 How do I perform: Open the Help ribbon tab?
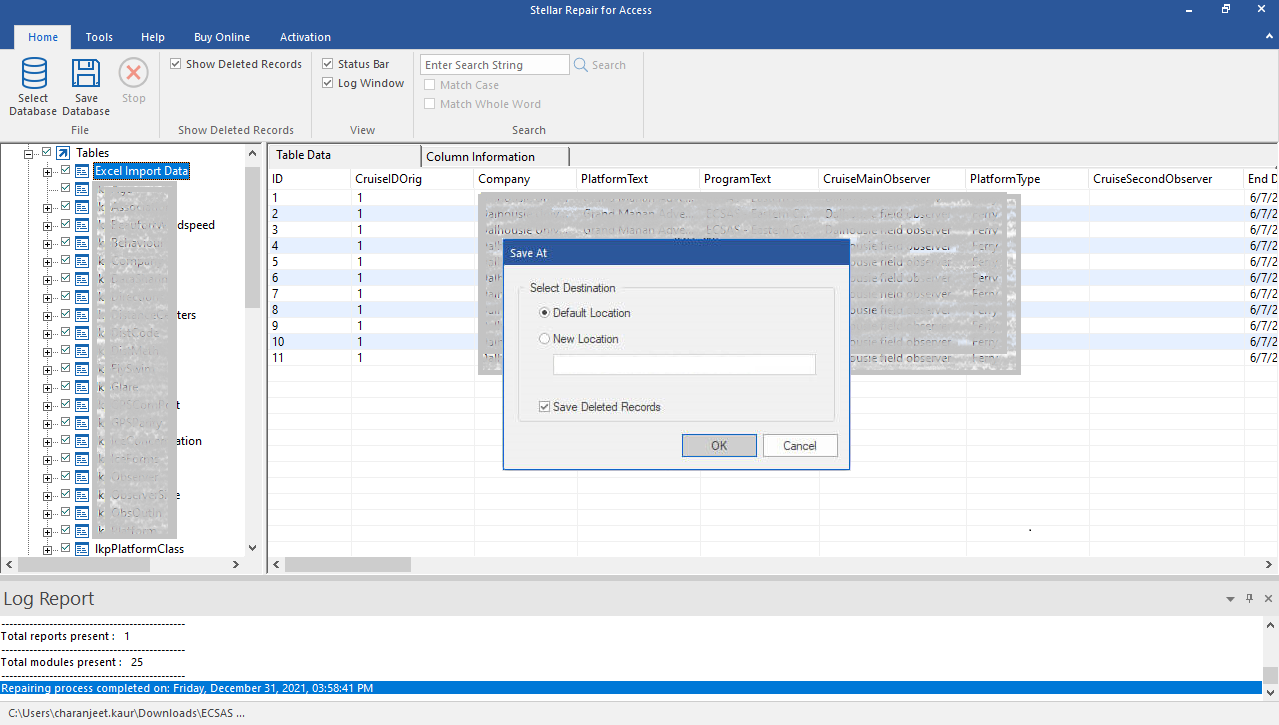(153, 37)
